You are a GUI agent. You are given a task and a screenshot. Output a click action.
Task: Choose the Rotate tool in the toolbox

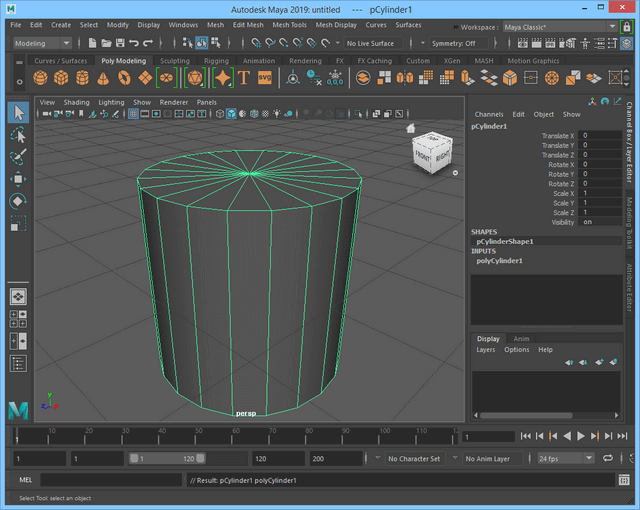point(18,201)
